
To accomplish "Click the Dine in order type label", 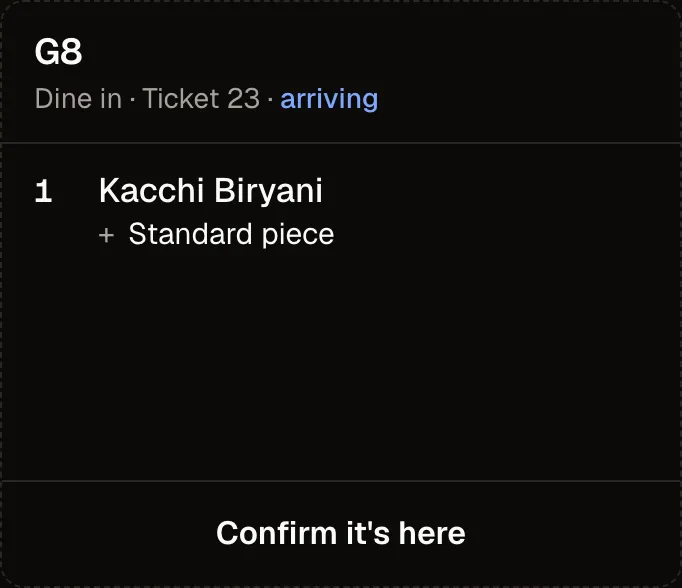I will click(x=78, y=99).
